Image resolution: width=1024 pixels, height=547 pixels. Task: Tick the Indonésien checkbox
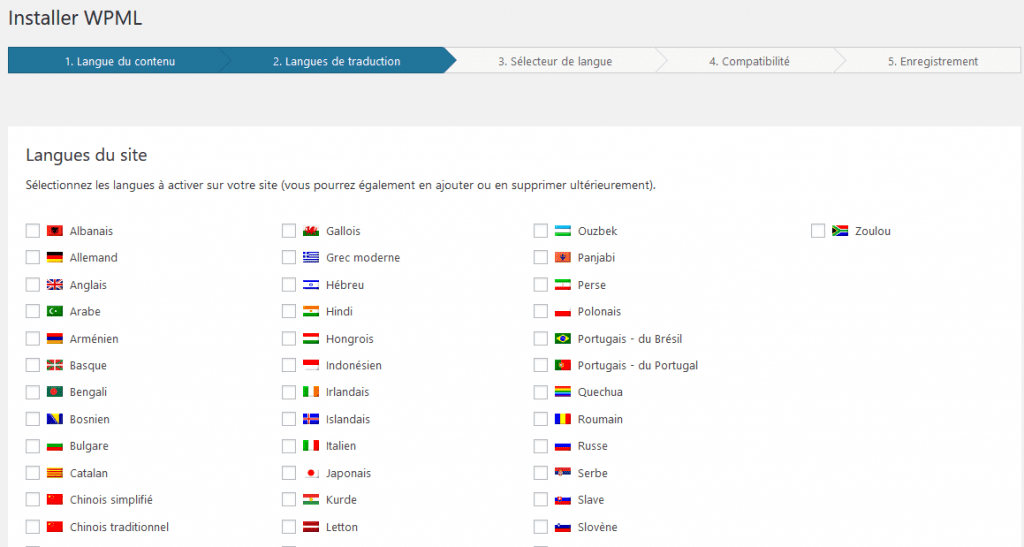(x=289, y=366)
